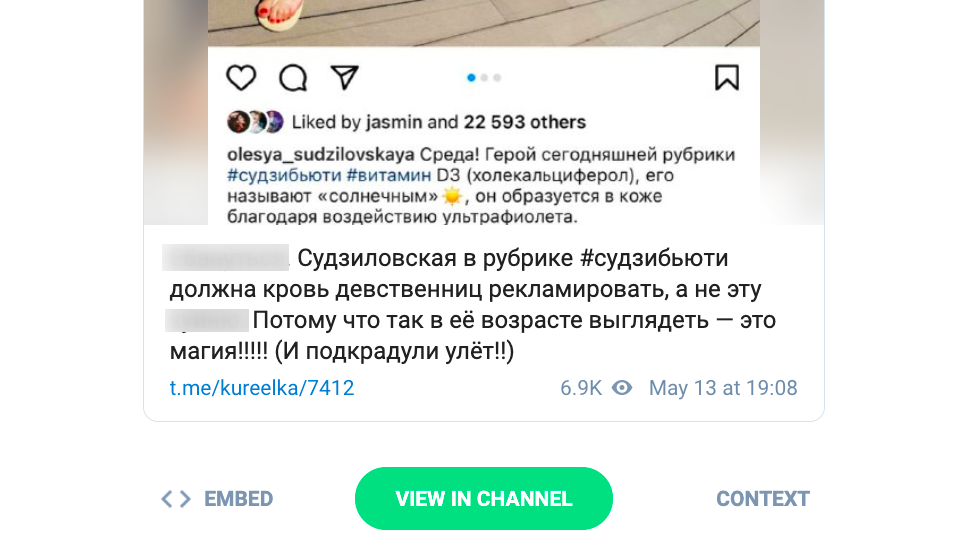Click the EMBED button
Screen dimensions: 966x554
point(217,499)
